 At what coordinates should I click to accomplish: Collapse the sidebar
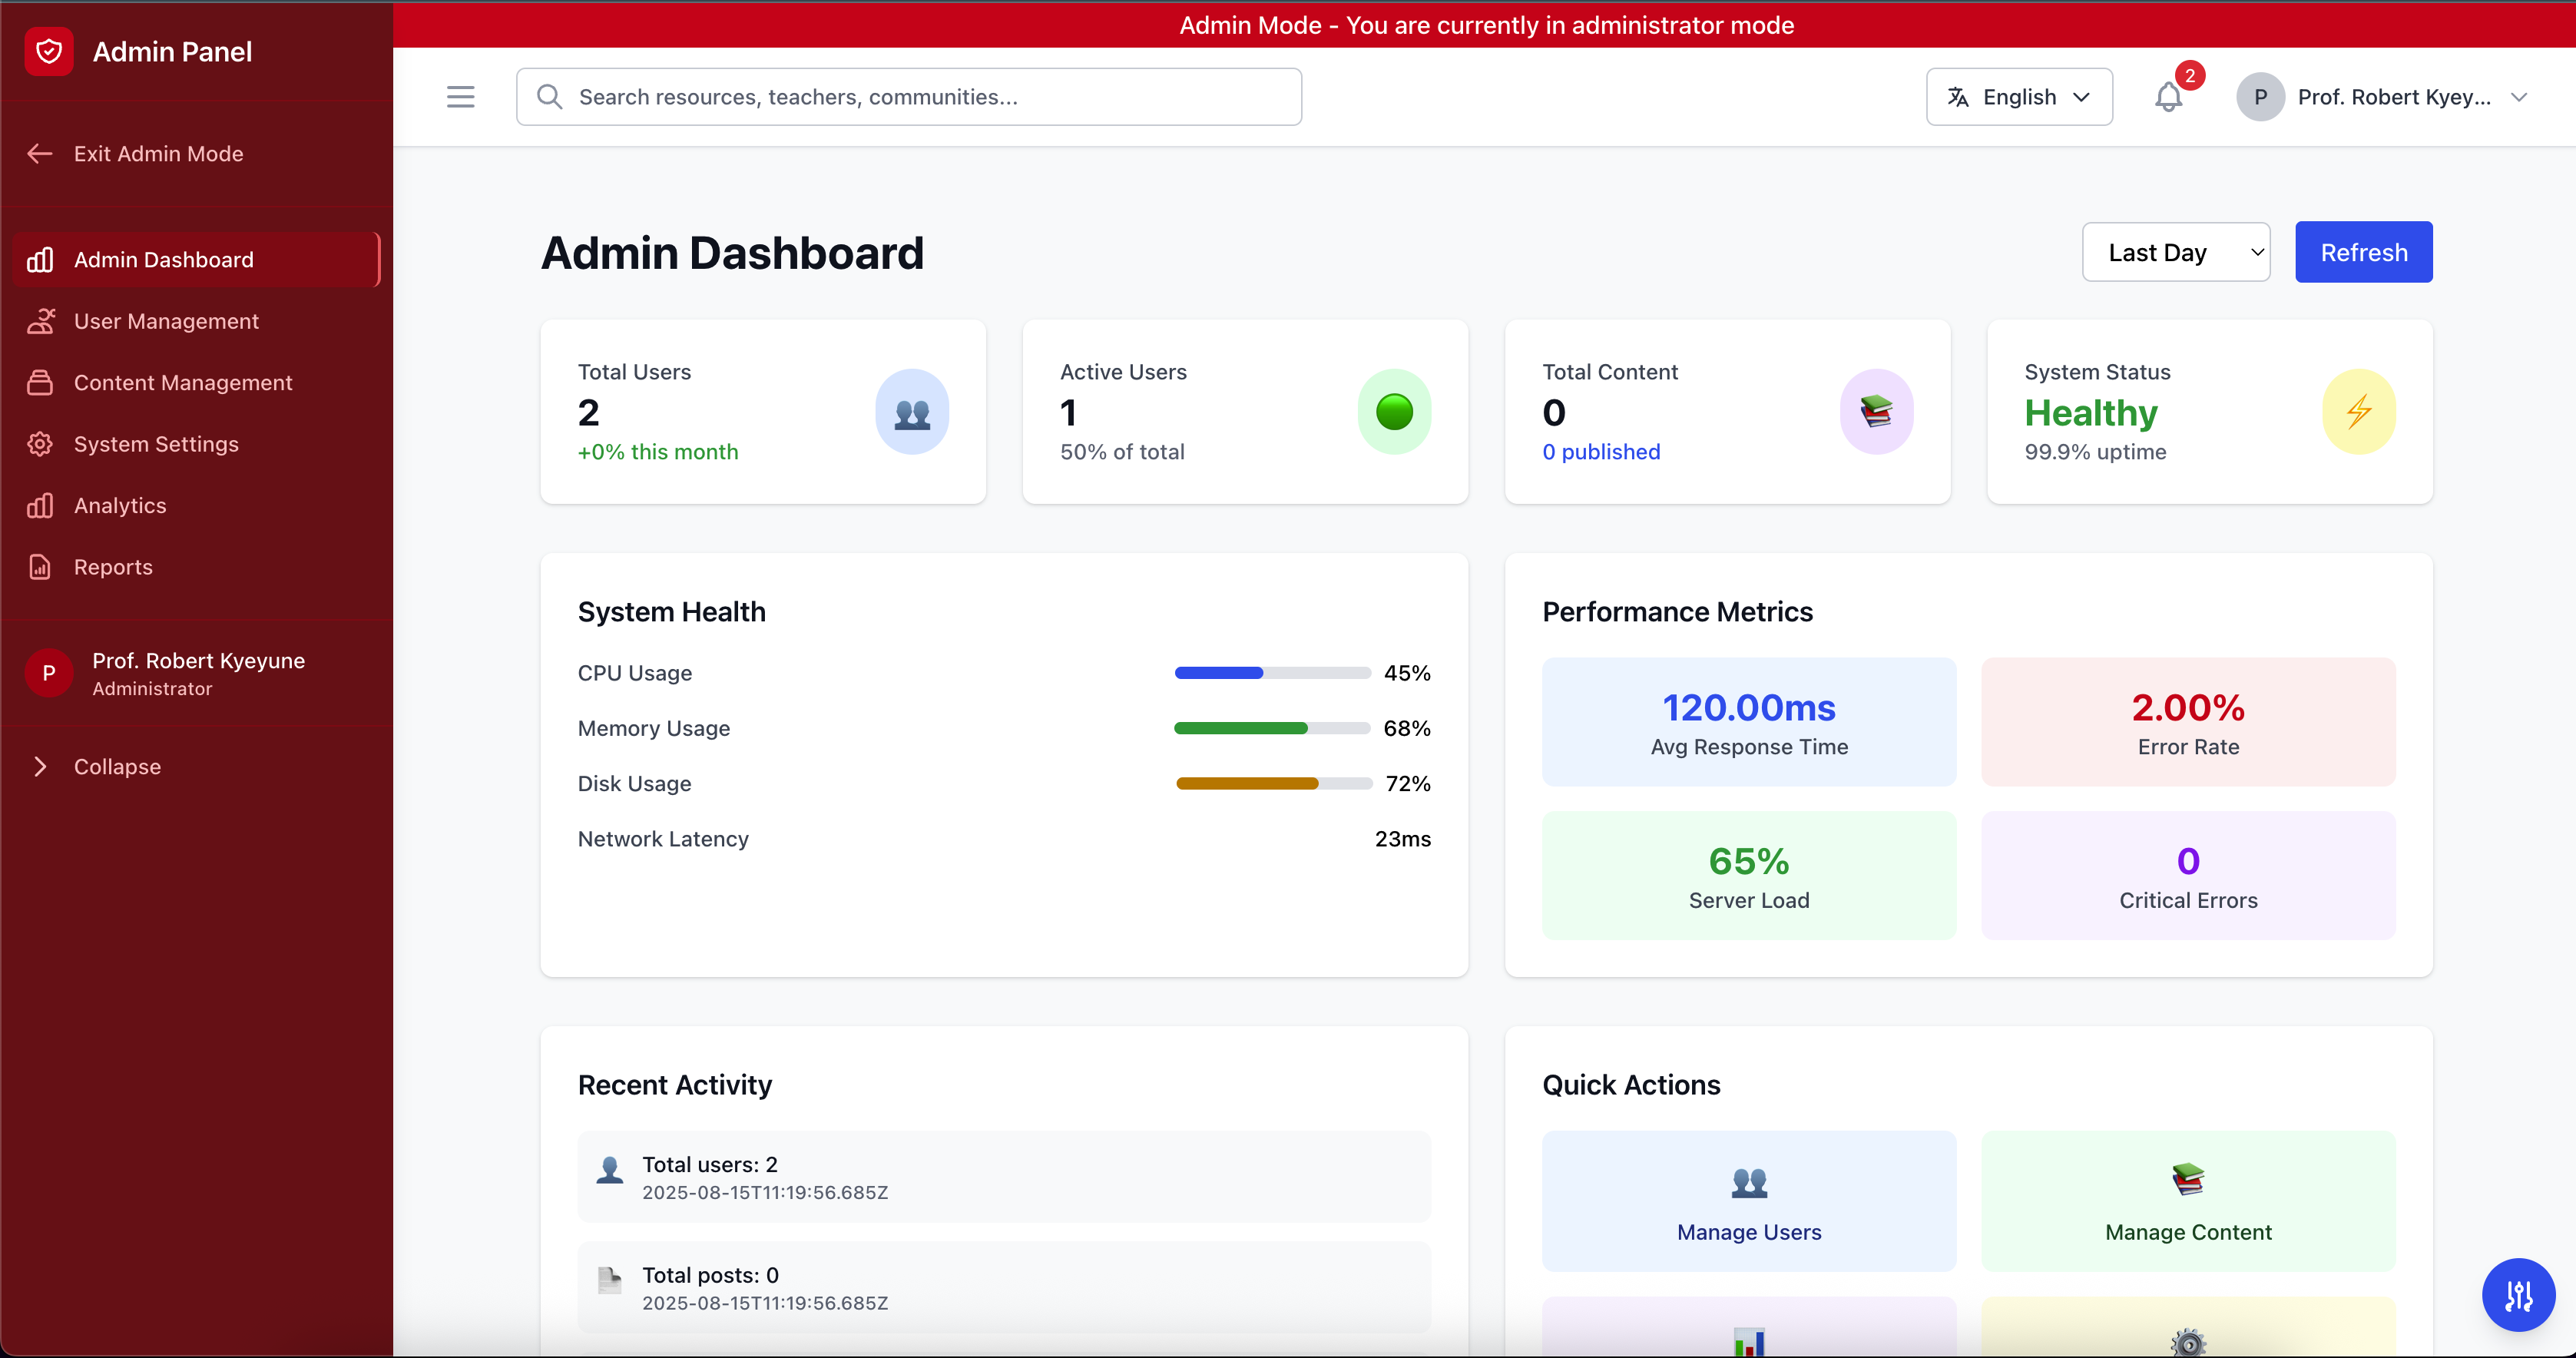(116, 767)
